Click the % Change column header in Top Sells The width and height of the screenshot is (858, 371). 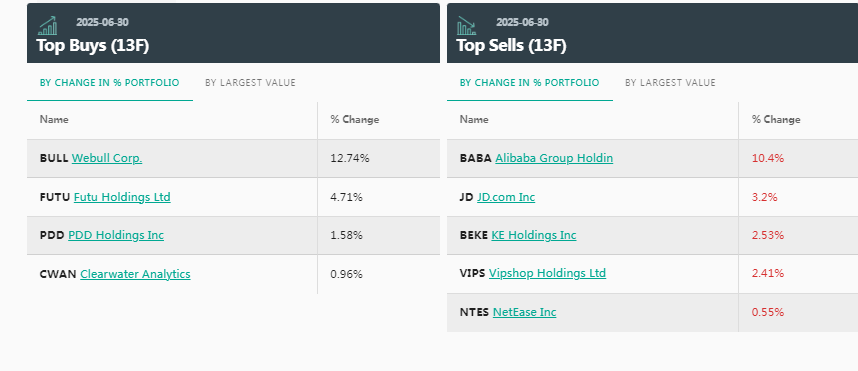pos(776,119)
